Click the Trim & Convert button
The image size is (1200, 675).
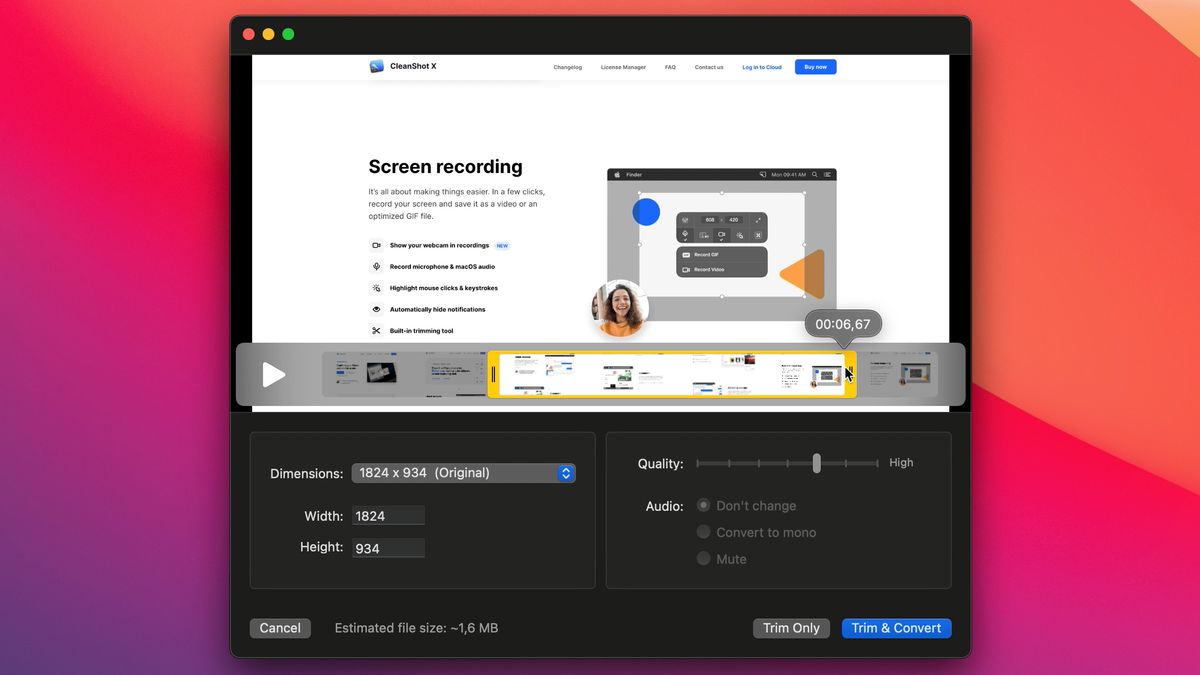click(x=896, y=627)
